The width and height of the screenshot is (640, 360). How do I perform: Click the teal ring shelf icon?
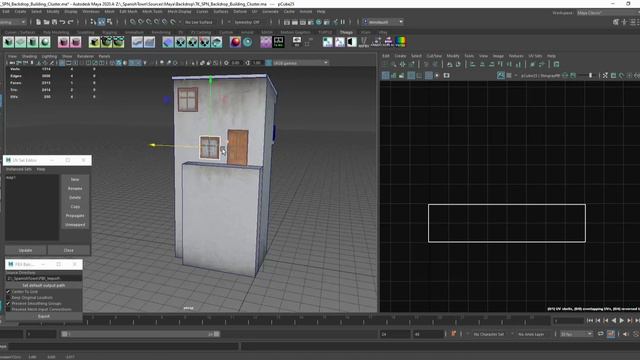coord(247,42)
